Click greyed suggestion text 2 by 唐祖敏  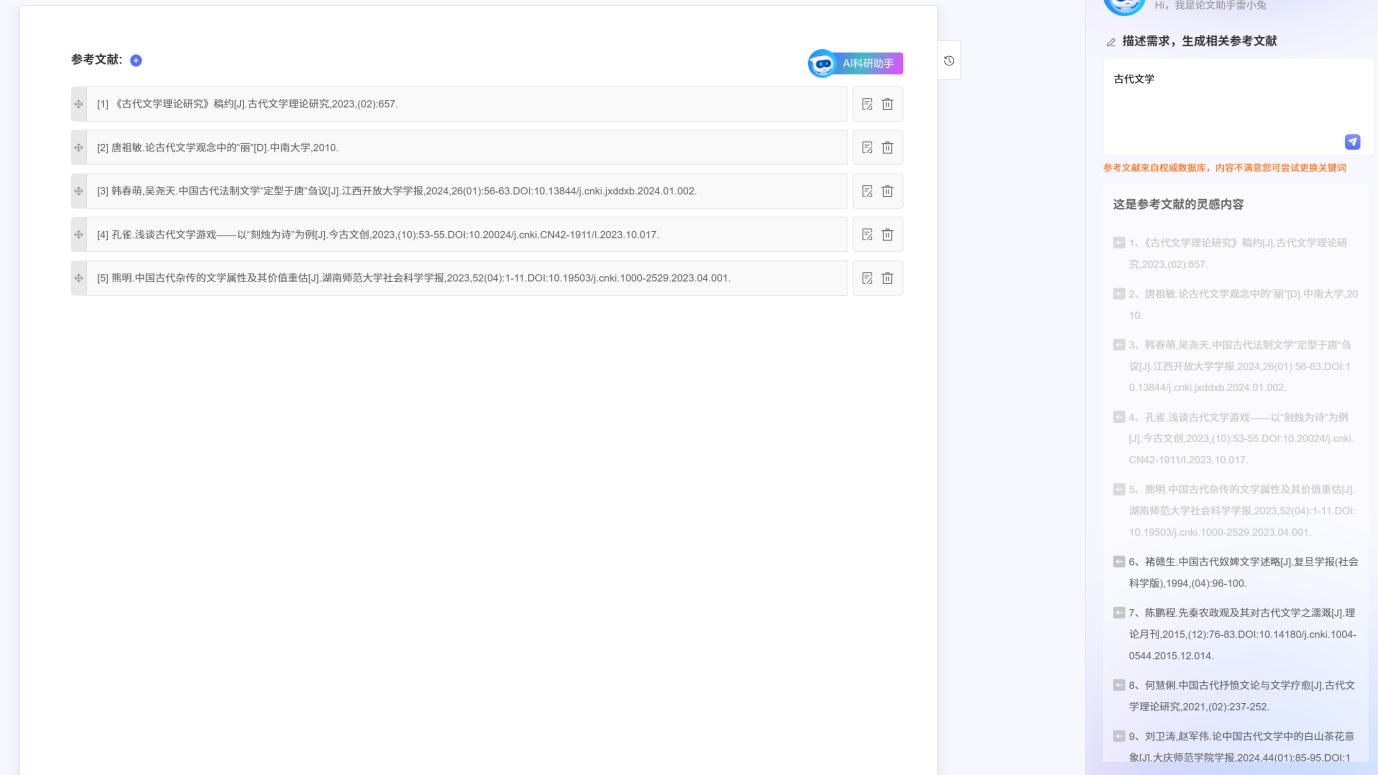coord(1243,304)
